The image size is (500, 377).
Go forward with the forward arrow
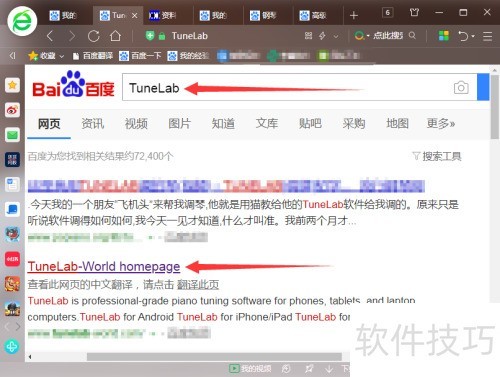pyautogui.click(x=71, y=36)
